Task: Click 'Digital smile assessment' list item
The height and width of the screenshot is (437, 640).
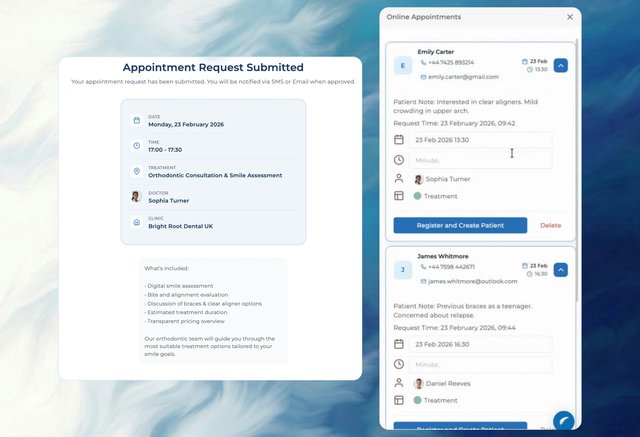Action: pyautogui.click(x=179, y=286)
